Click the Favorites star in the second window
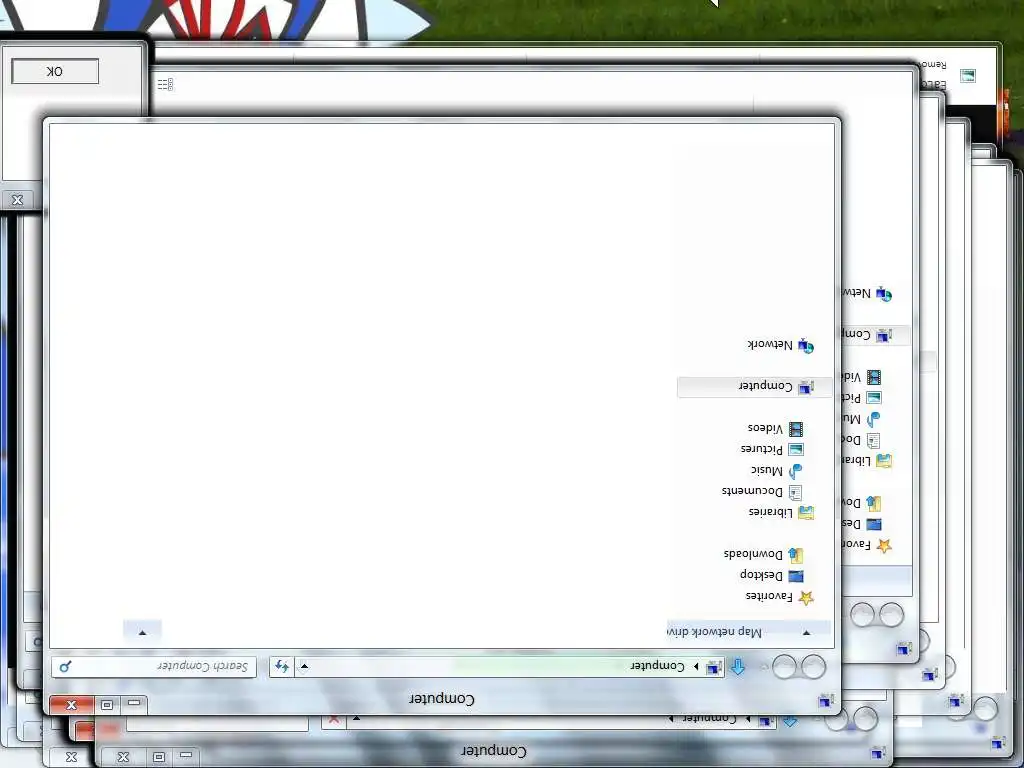The width and height of the screenshot is (1024, 768). pyautogui.click(x=884, y=545)
